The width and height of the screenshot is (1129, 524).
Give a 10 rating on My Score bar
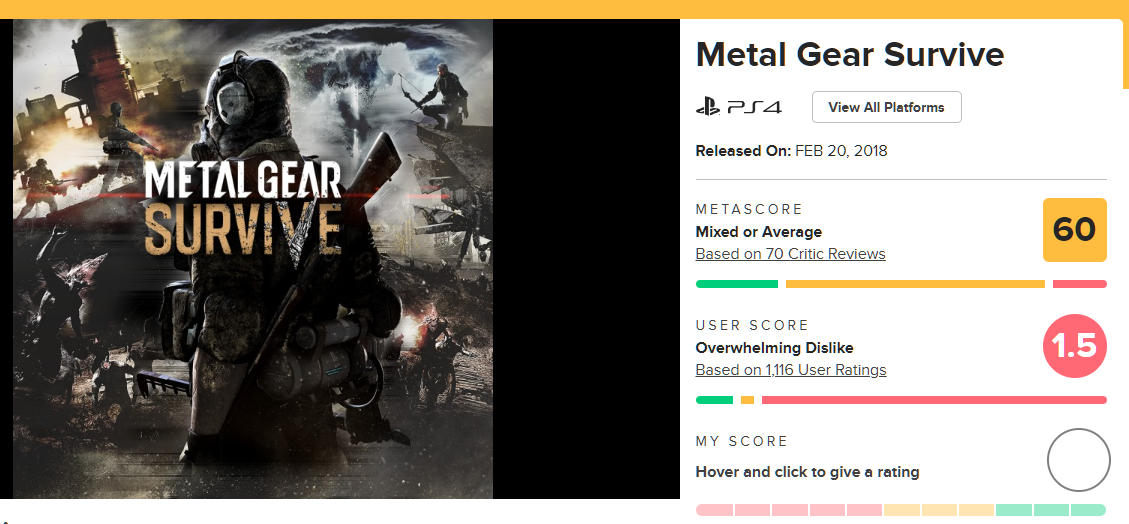[1088, 510]
